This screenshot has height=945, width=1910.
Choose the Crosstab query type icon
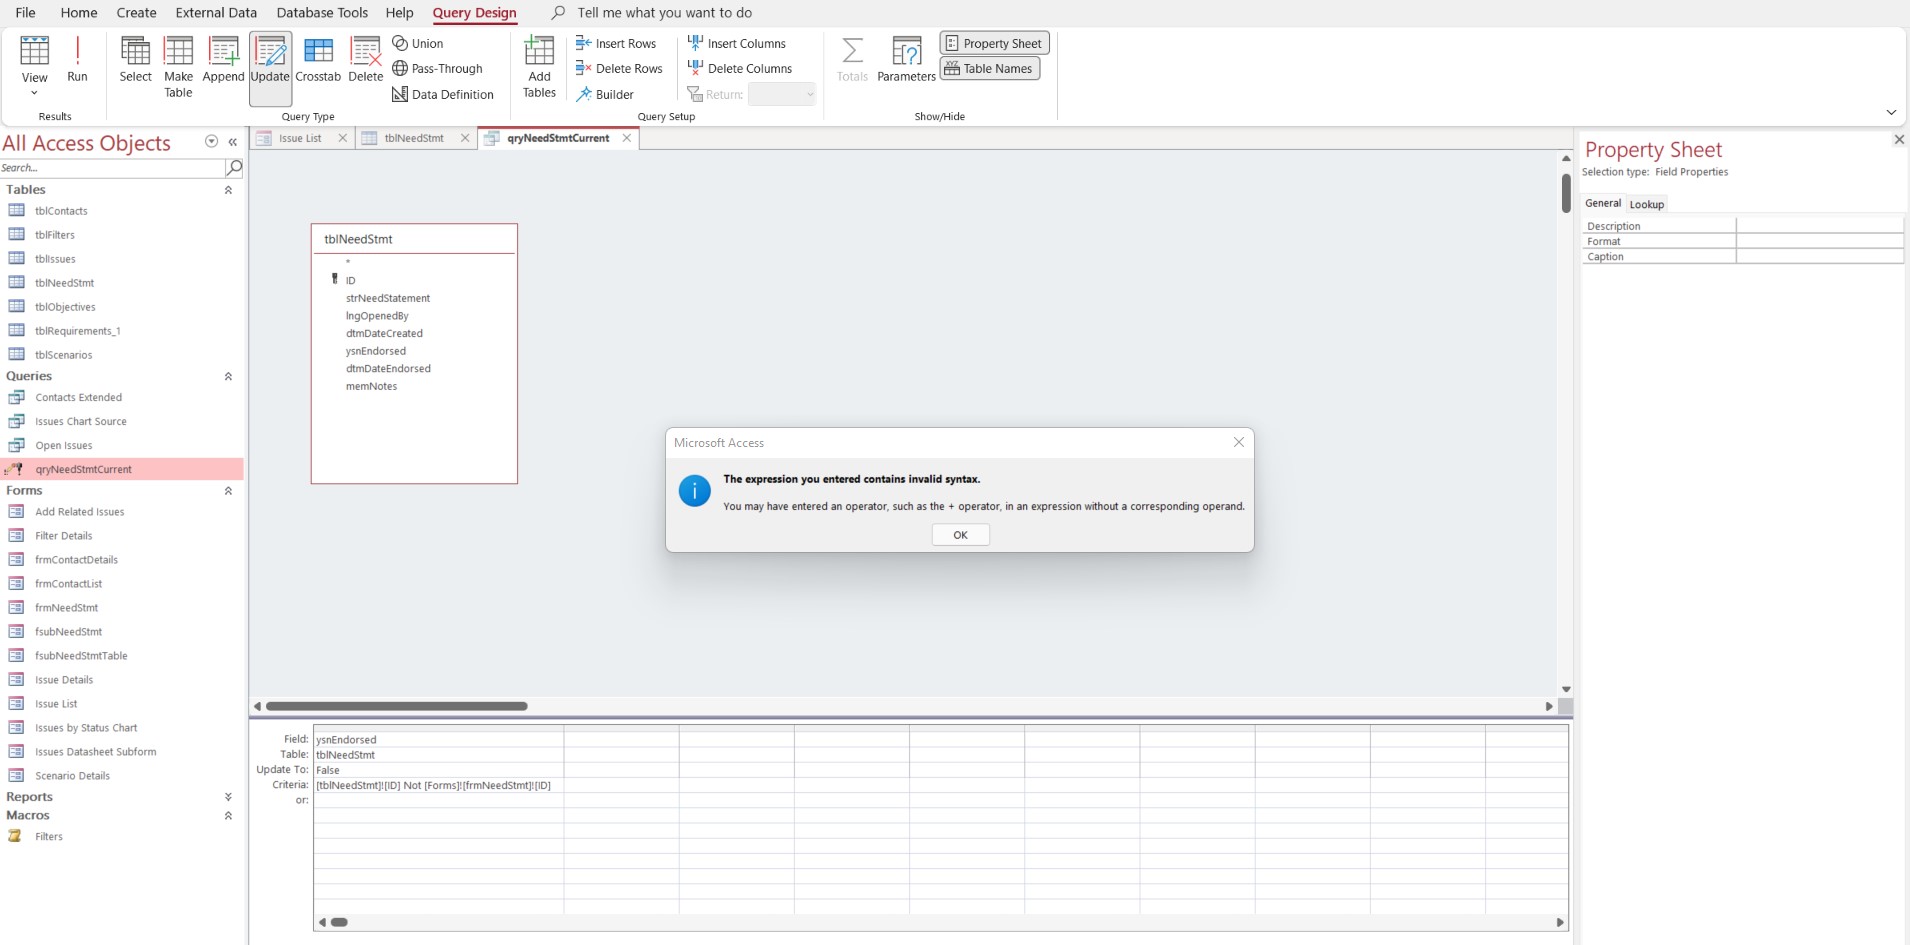318,59
